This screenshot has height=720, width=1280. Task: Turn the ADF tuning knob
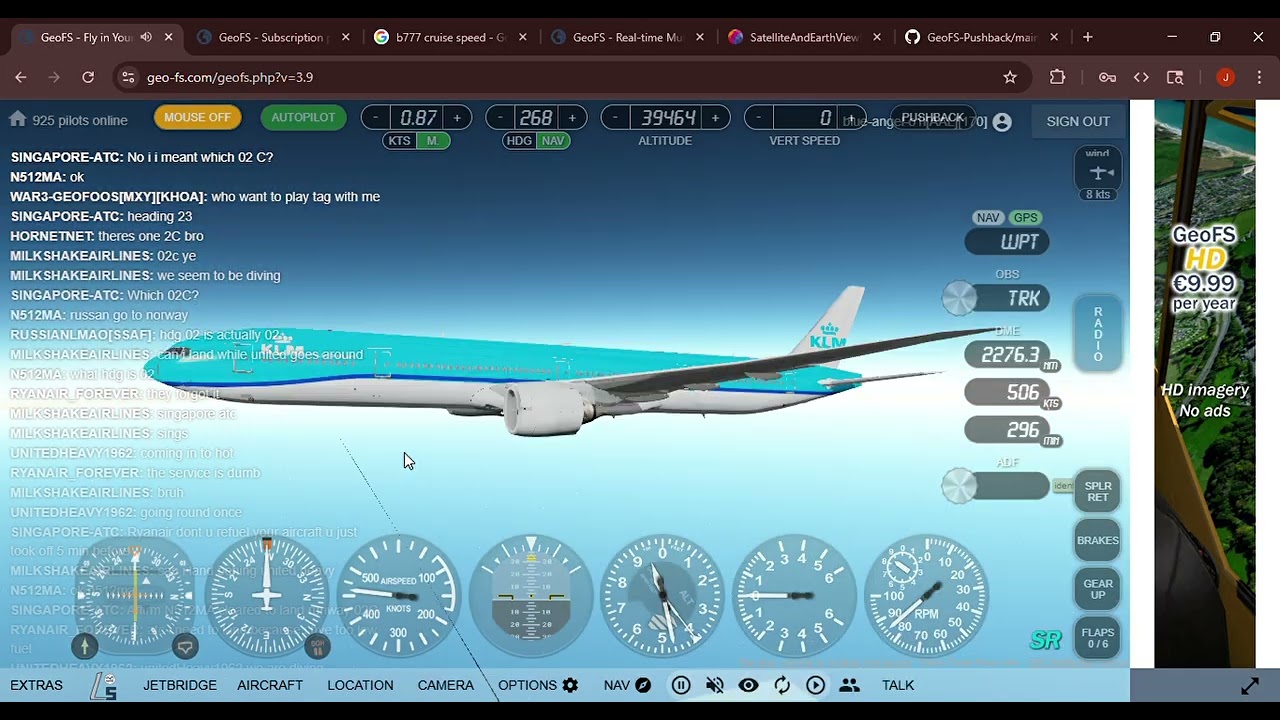pos(959,486)
